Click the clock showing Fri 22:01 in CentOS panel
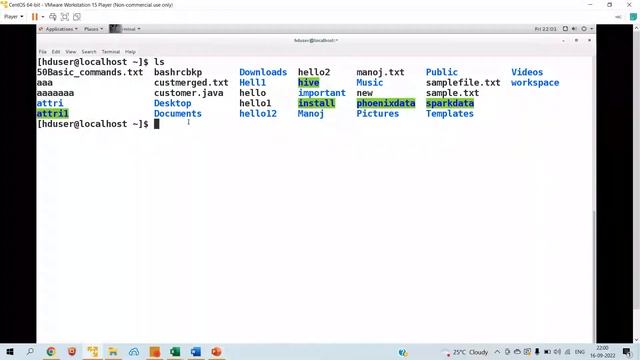The height and width of the screenshot is (360, 640). 545,29
